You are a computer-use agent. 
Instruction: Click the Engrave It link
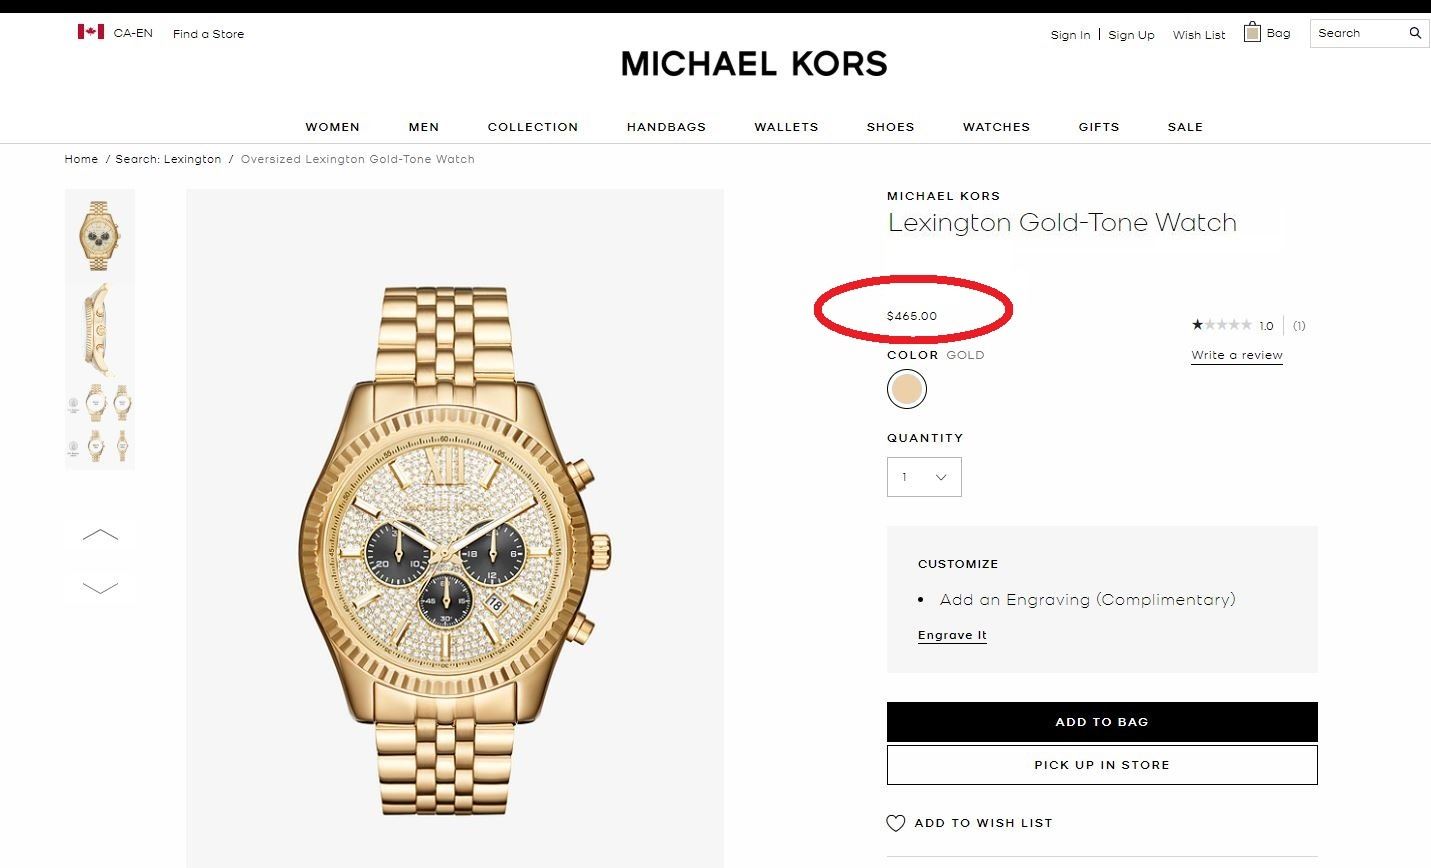tap(952, 635)
